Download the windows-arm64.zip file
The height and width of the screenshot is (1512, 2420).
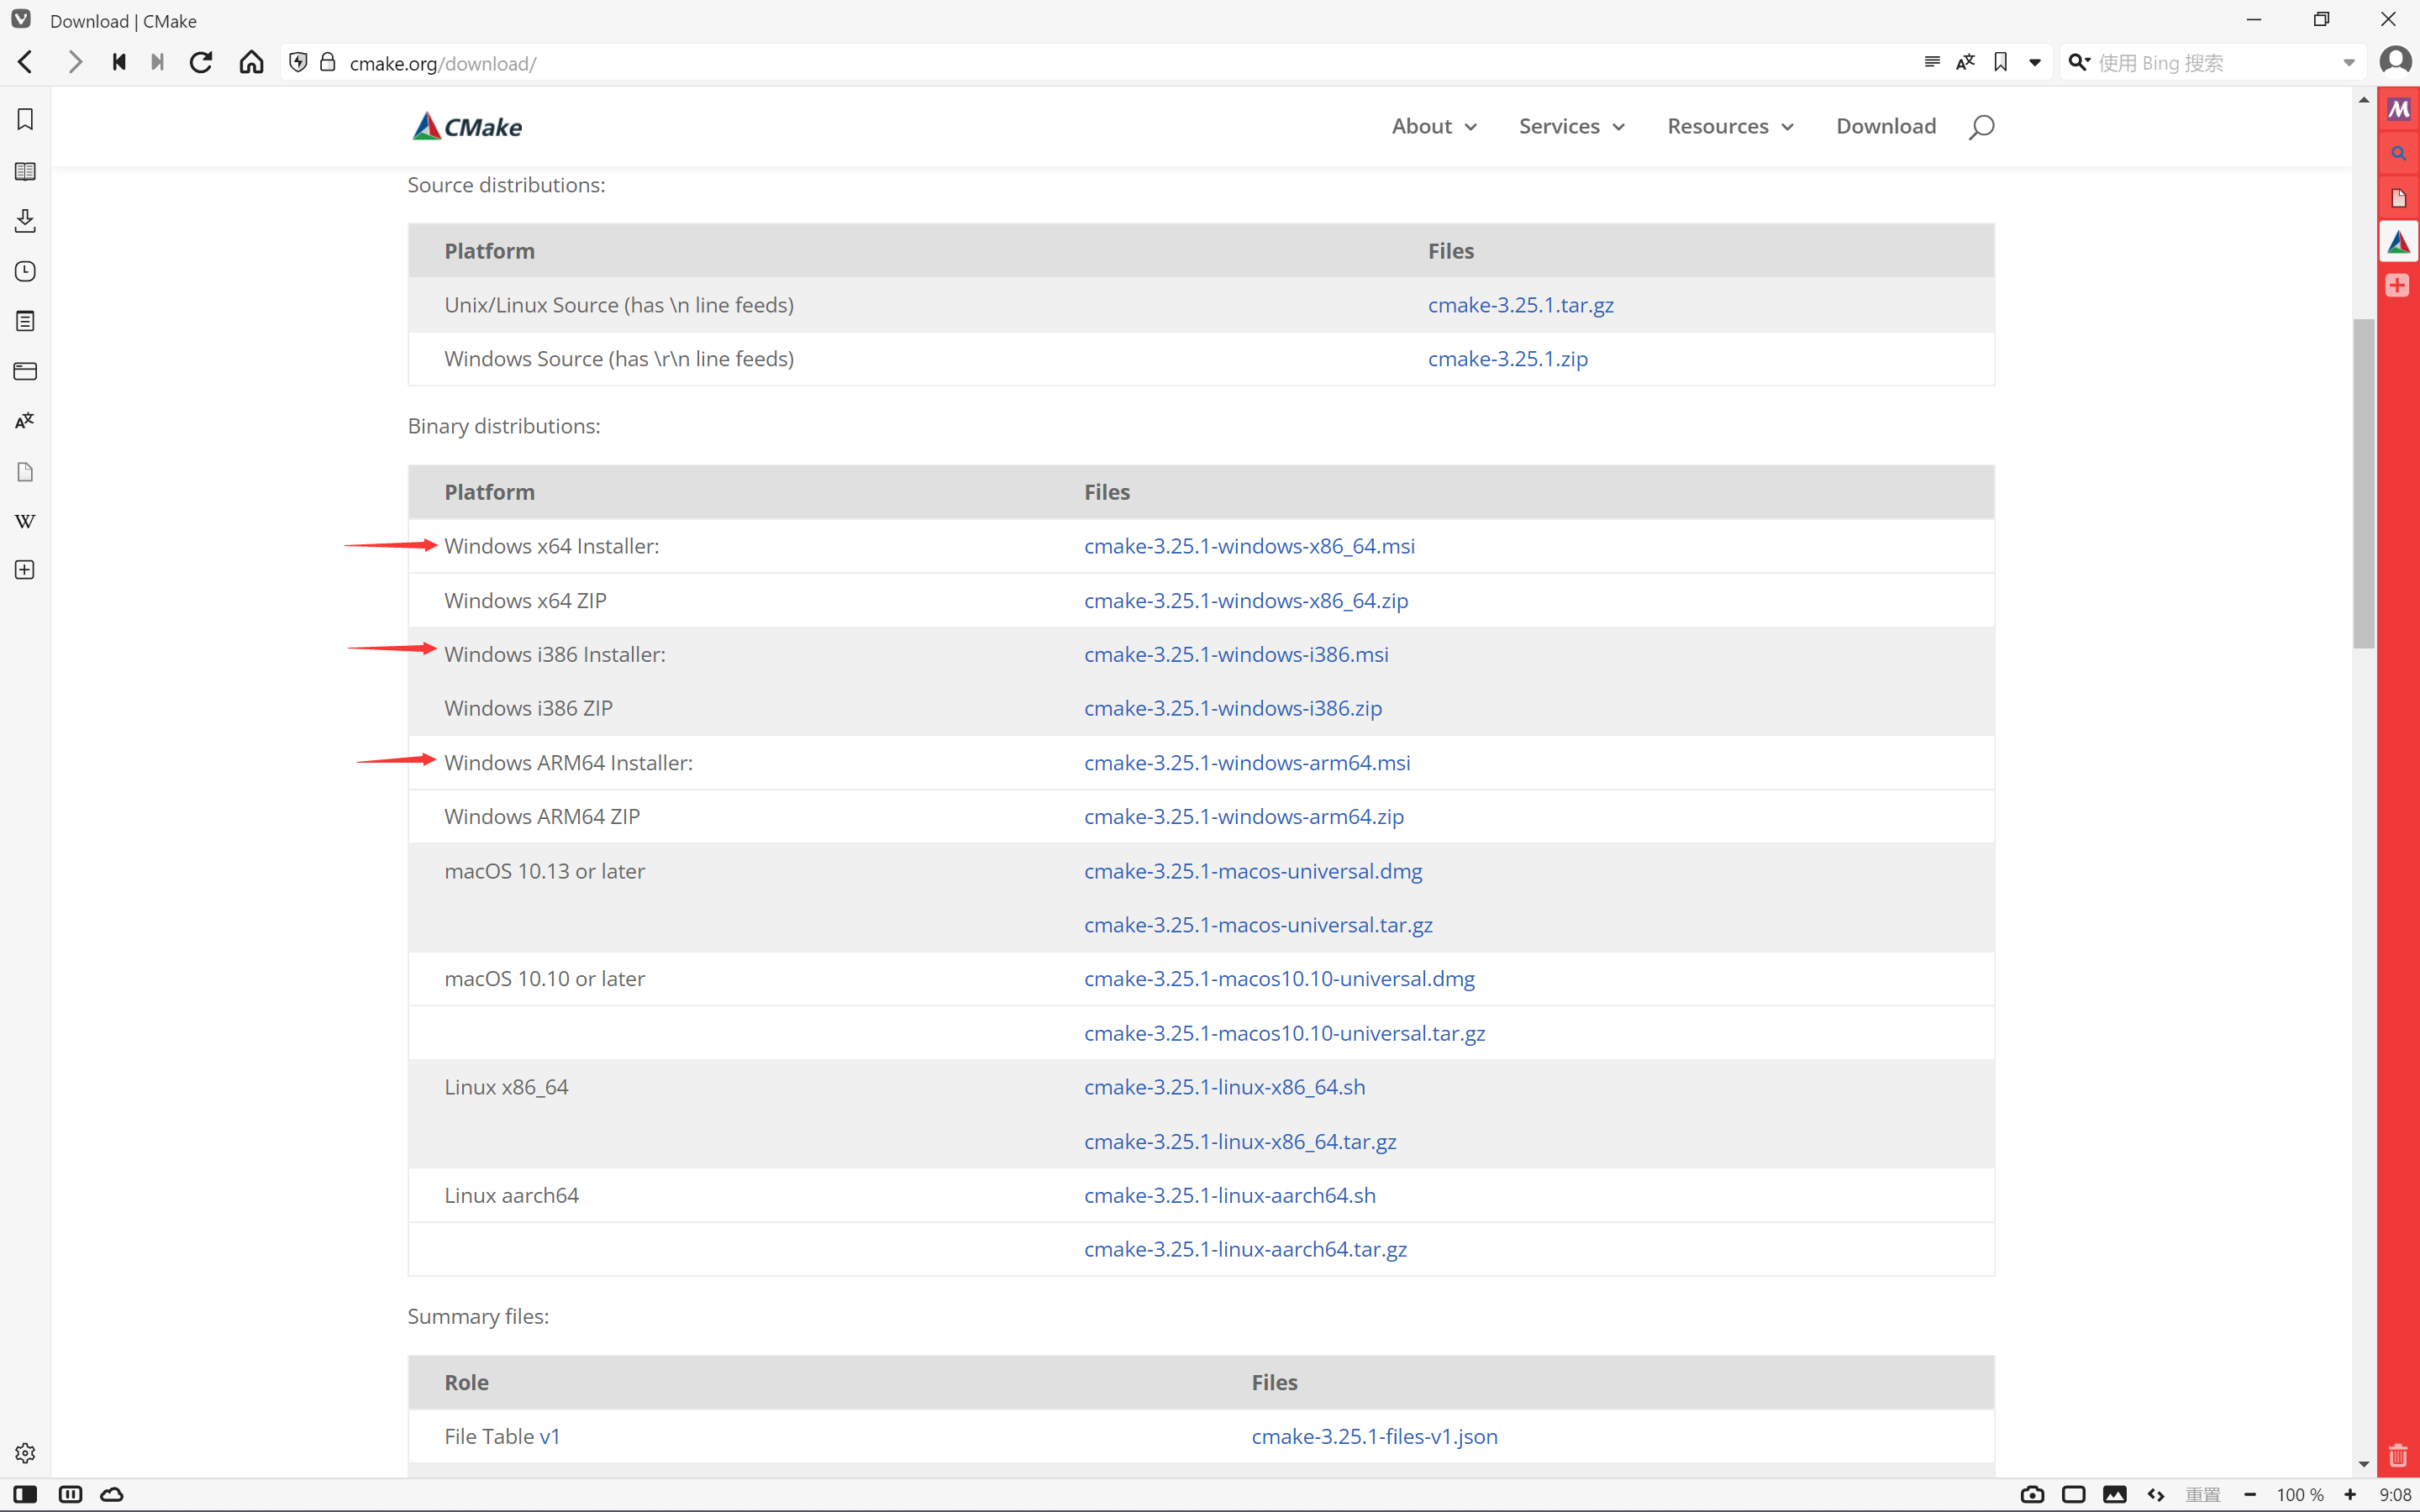(x=1244, y=816)
